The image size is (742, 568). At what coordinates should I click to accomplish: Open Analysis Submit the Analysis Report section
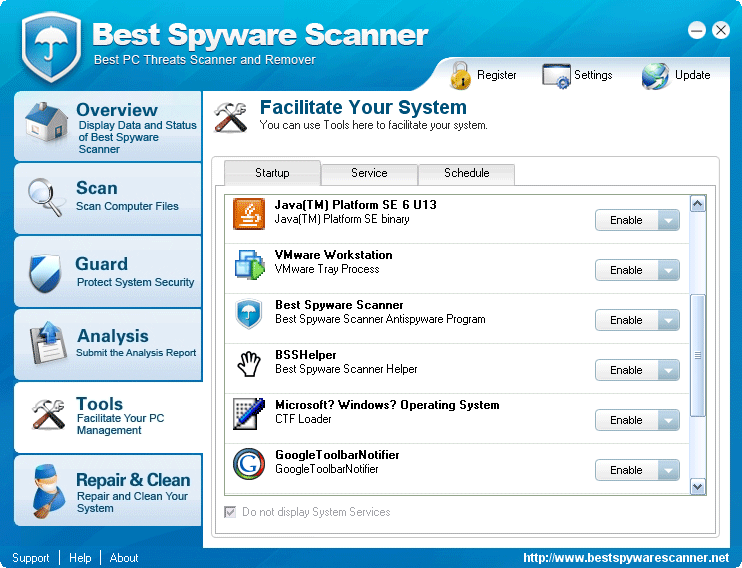(x=108, y=344)
